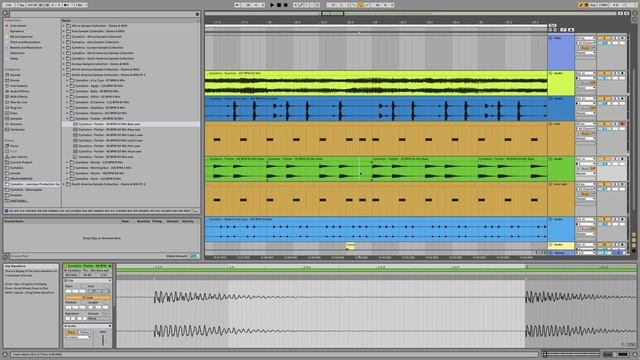
Task: Open lime Audio track input type chooser
Action: pos(586,73)
